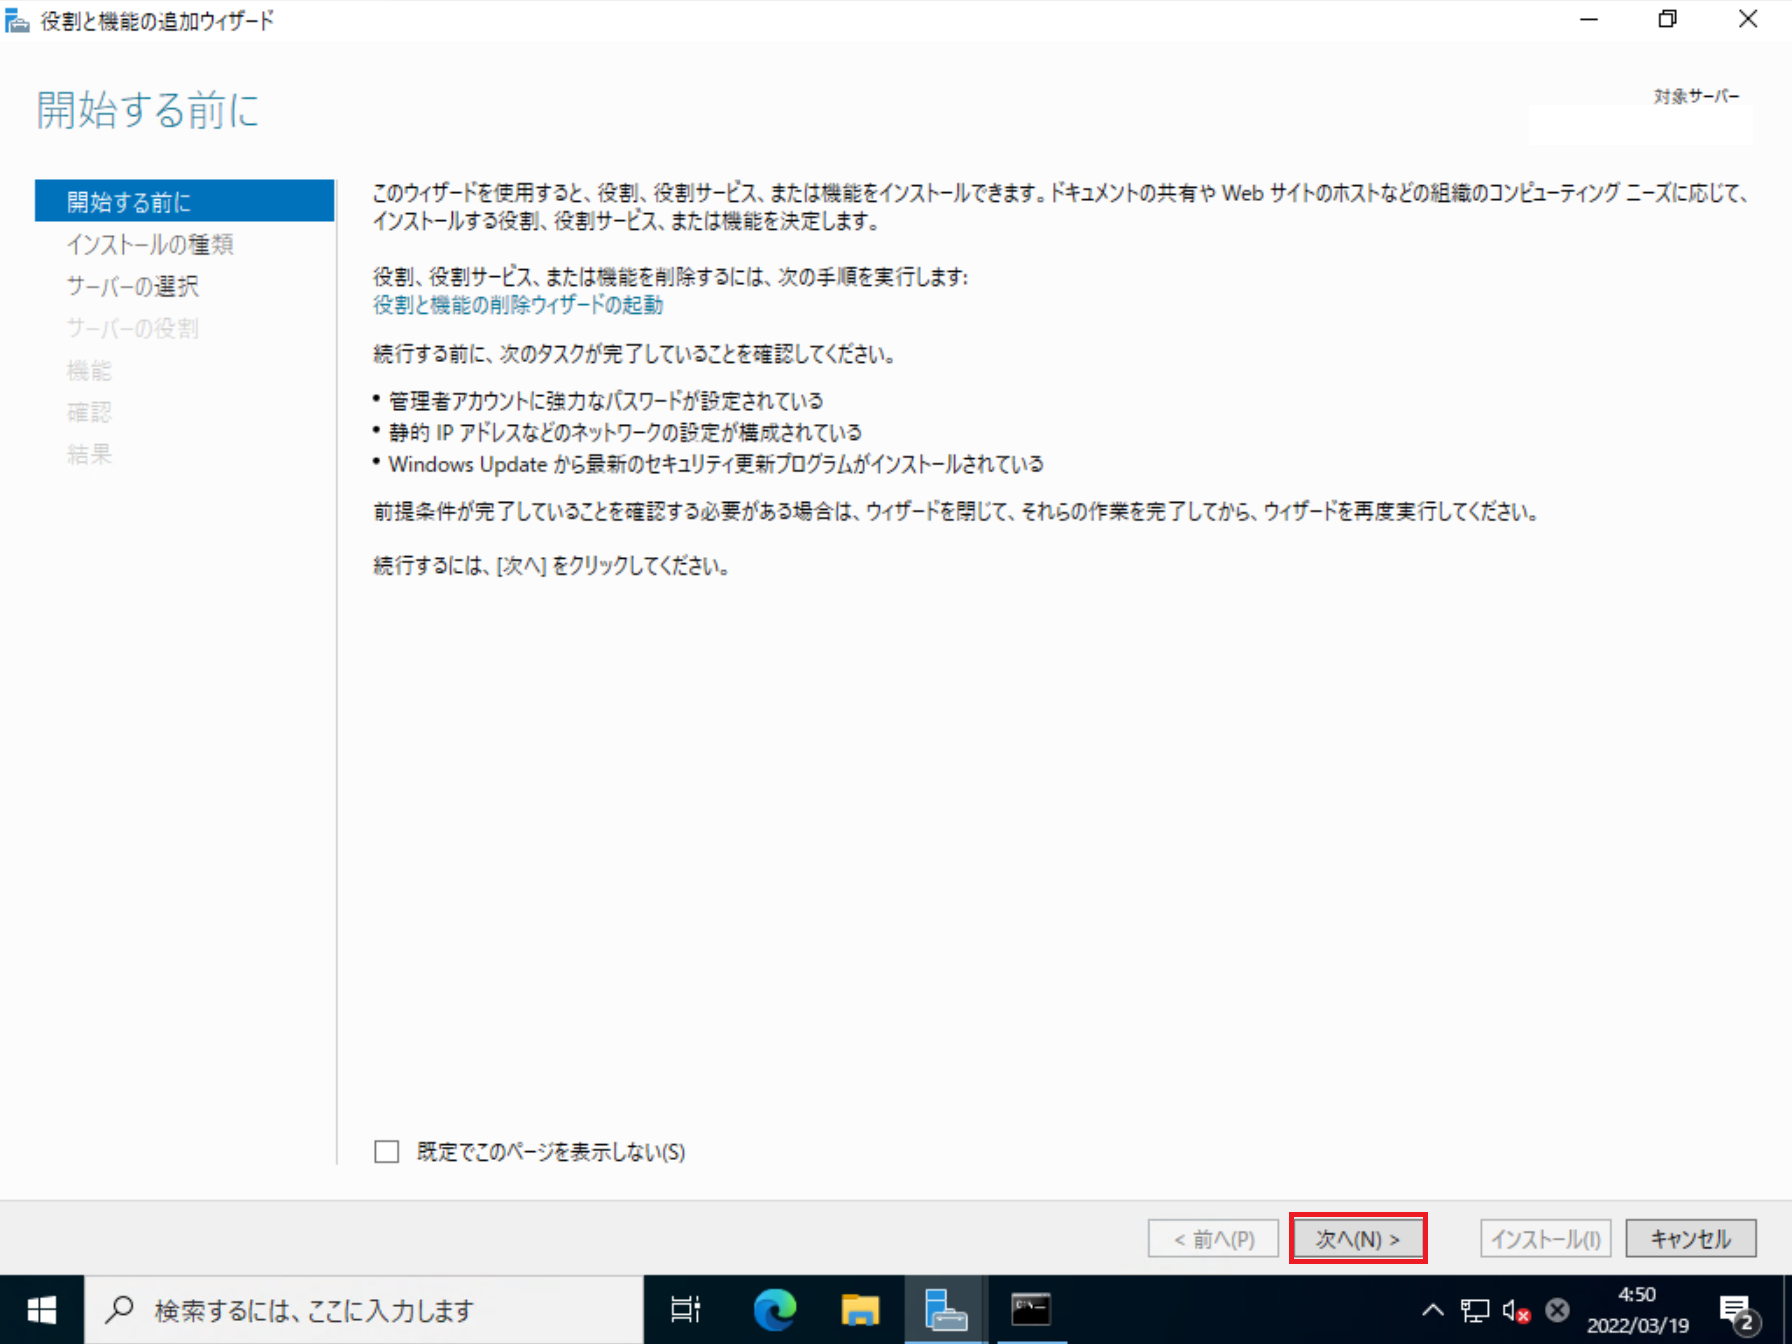1792x1344 pixels.
Task: Enable 既定でこのページを表示しない checkbox
Action: [386, 1151]
